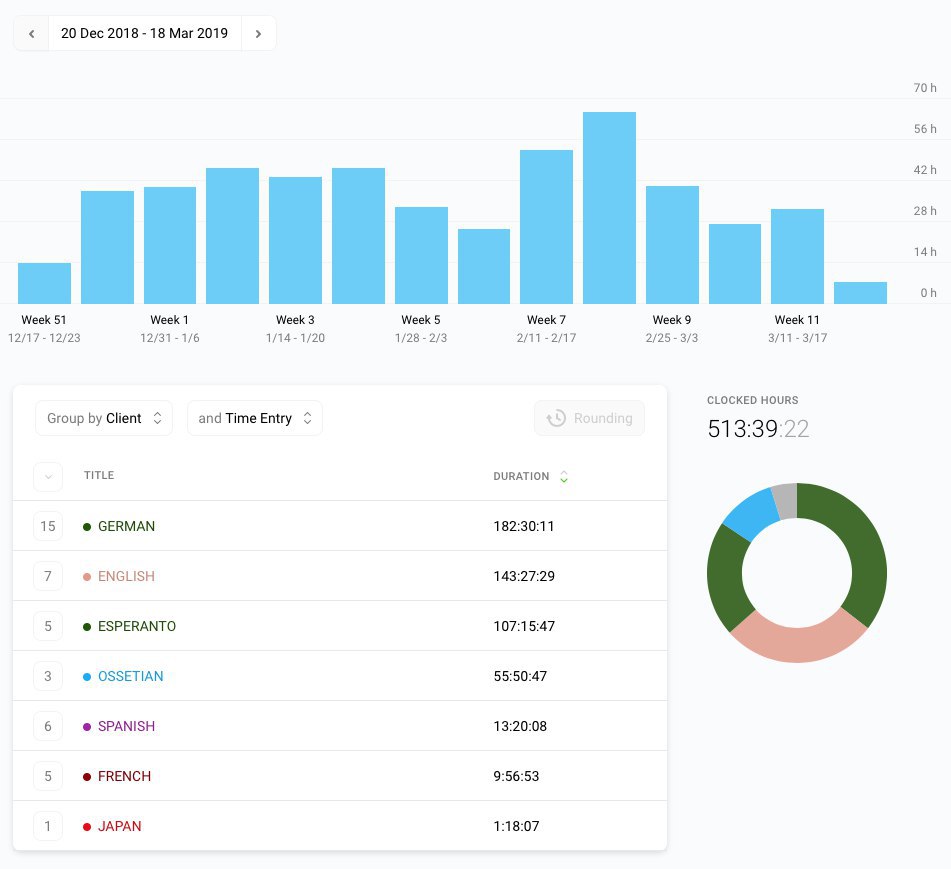
Task: Select the ESPERANTO client name
Action: click(137, 626)
